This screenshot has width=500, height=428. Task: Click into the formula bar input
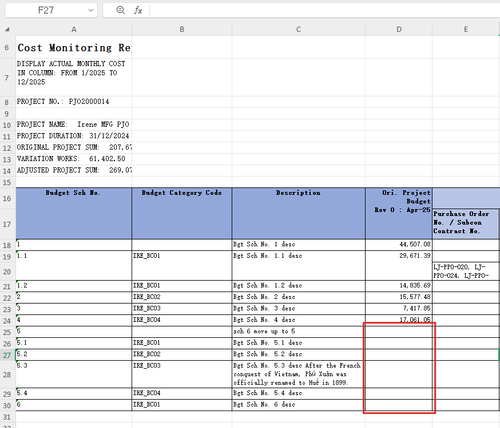tap(325, 10)
